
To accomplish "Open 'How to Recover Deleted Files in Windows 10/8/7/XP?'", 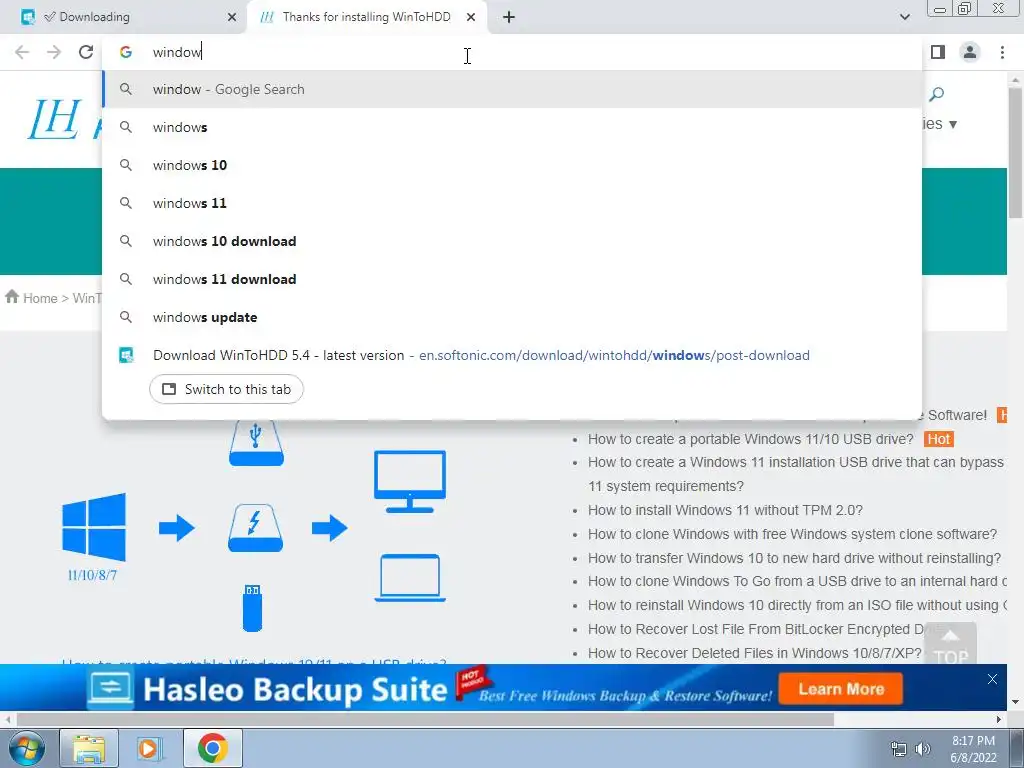I will [754, 653].
